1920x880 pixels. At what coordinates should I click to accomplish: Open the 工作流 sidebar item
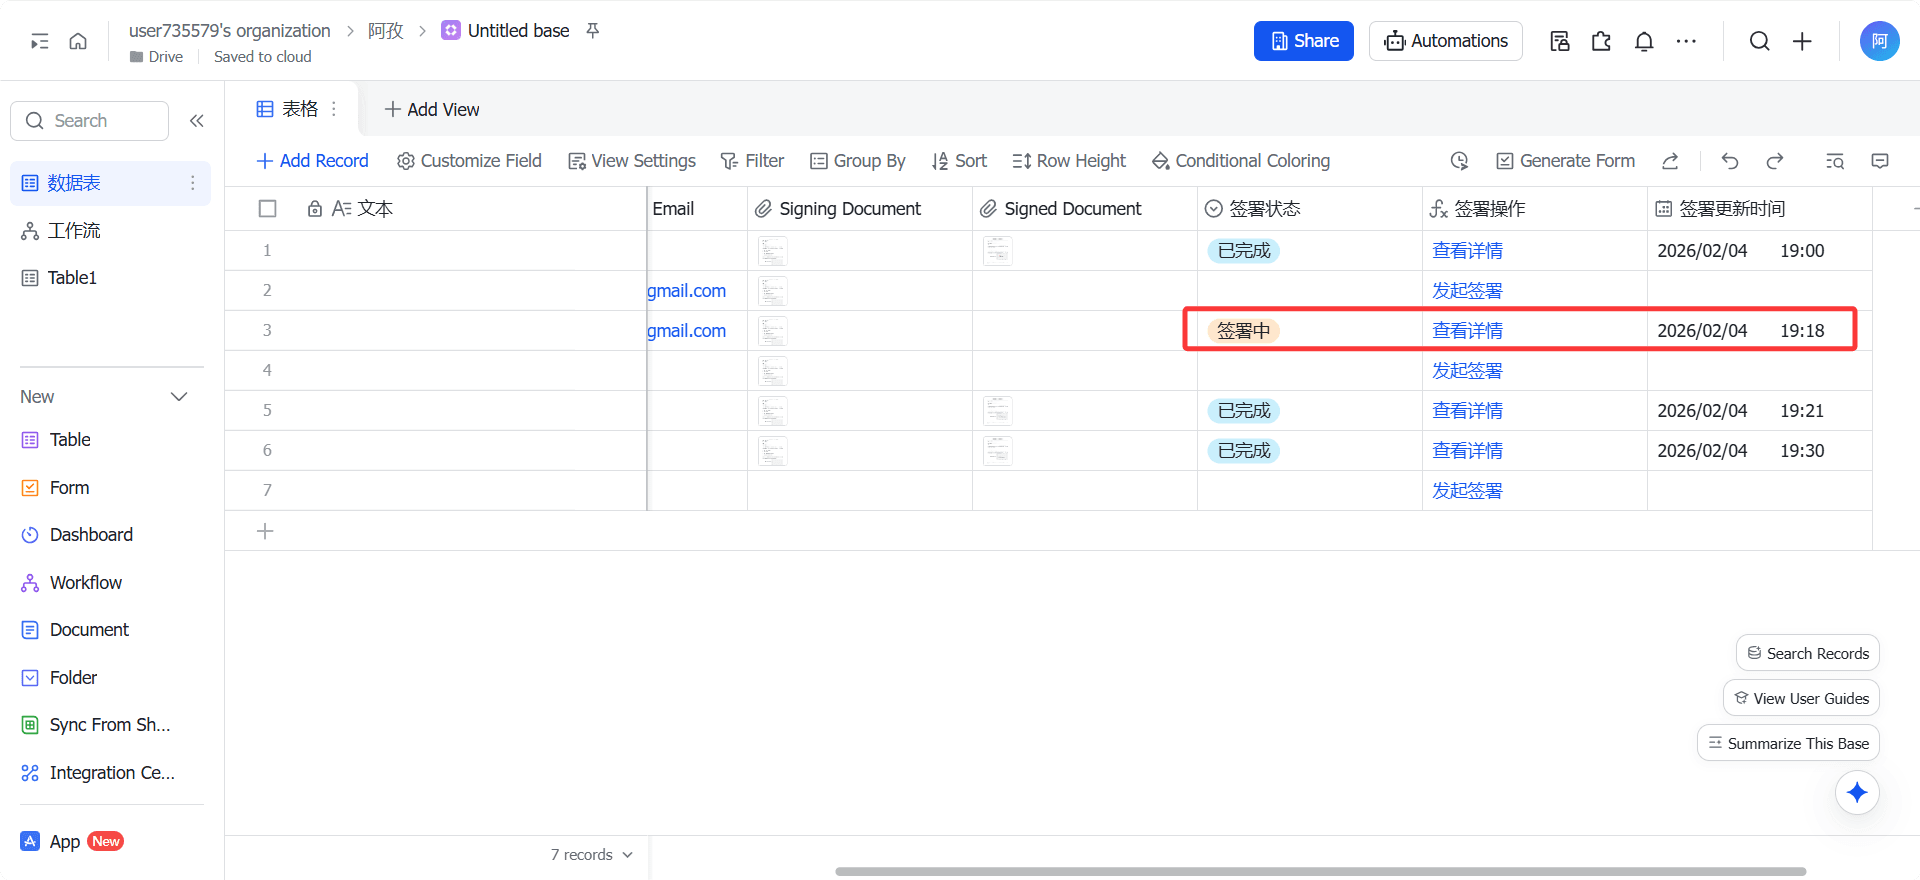pyautogui.click(x=74, y=231)
